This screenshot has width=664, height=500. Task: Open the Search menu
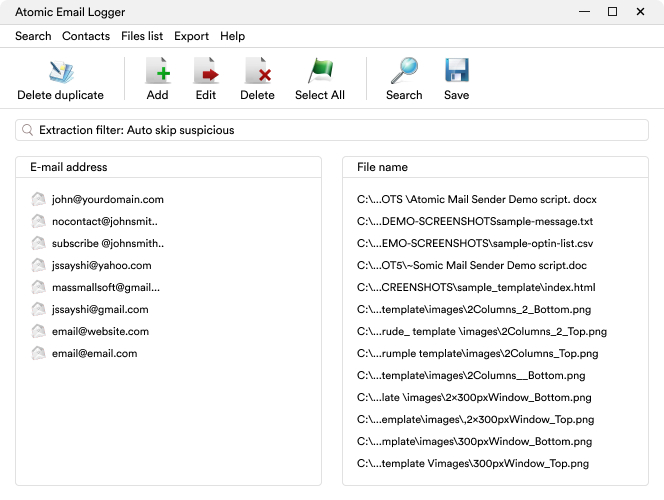point(33,36)
